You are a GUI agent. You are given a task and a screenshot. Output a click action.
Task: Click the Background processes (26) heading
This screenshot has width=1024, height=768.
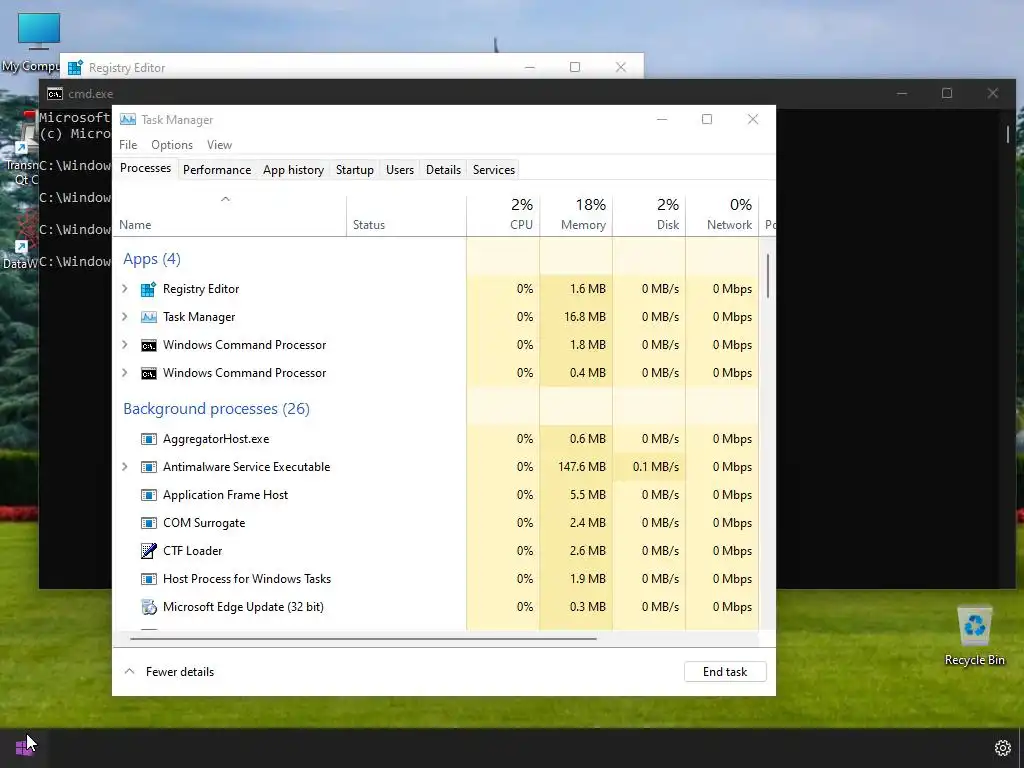[x=216, y=409]
